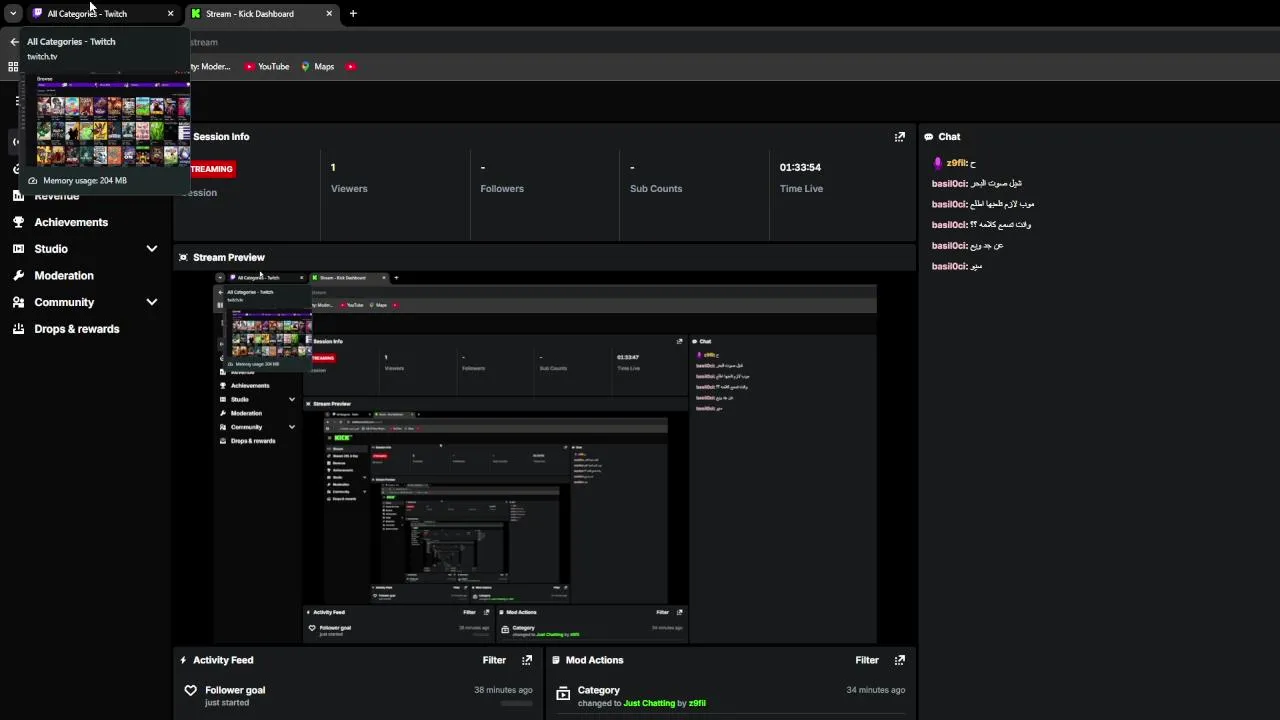The image size is (1280, 720).
Task: Pop out the Activity Feed panel
Action: pyautogui.click(x=527, y=661)
